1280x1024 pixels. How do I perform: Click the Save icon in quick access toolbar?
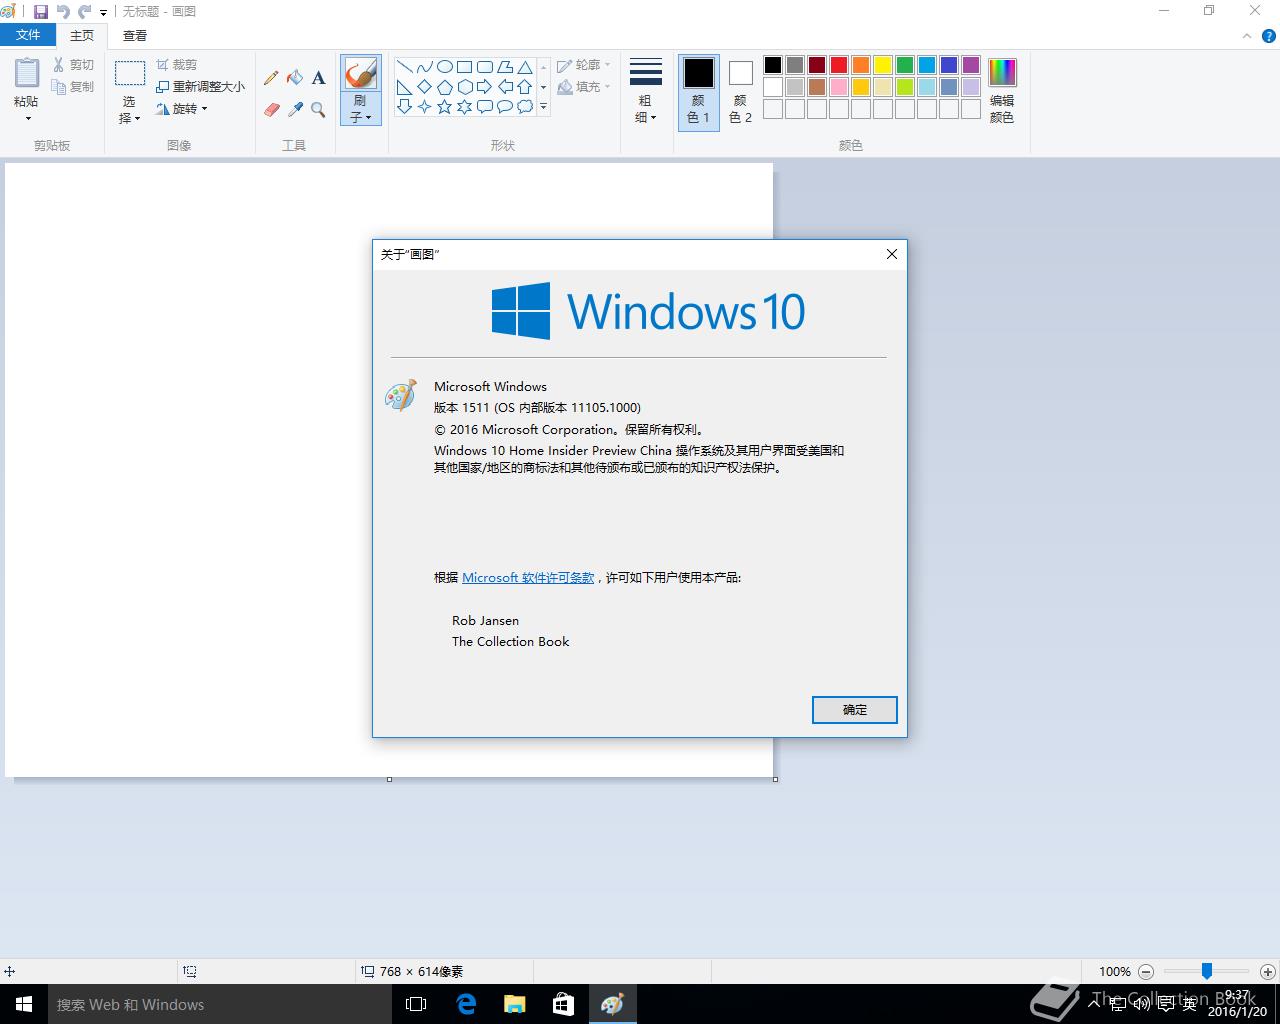(x=41, y=12)
